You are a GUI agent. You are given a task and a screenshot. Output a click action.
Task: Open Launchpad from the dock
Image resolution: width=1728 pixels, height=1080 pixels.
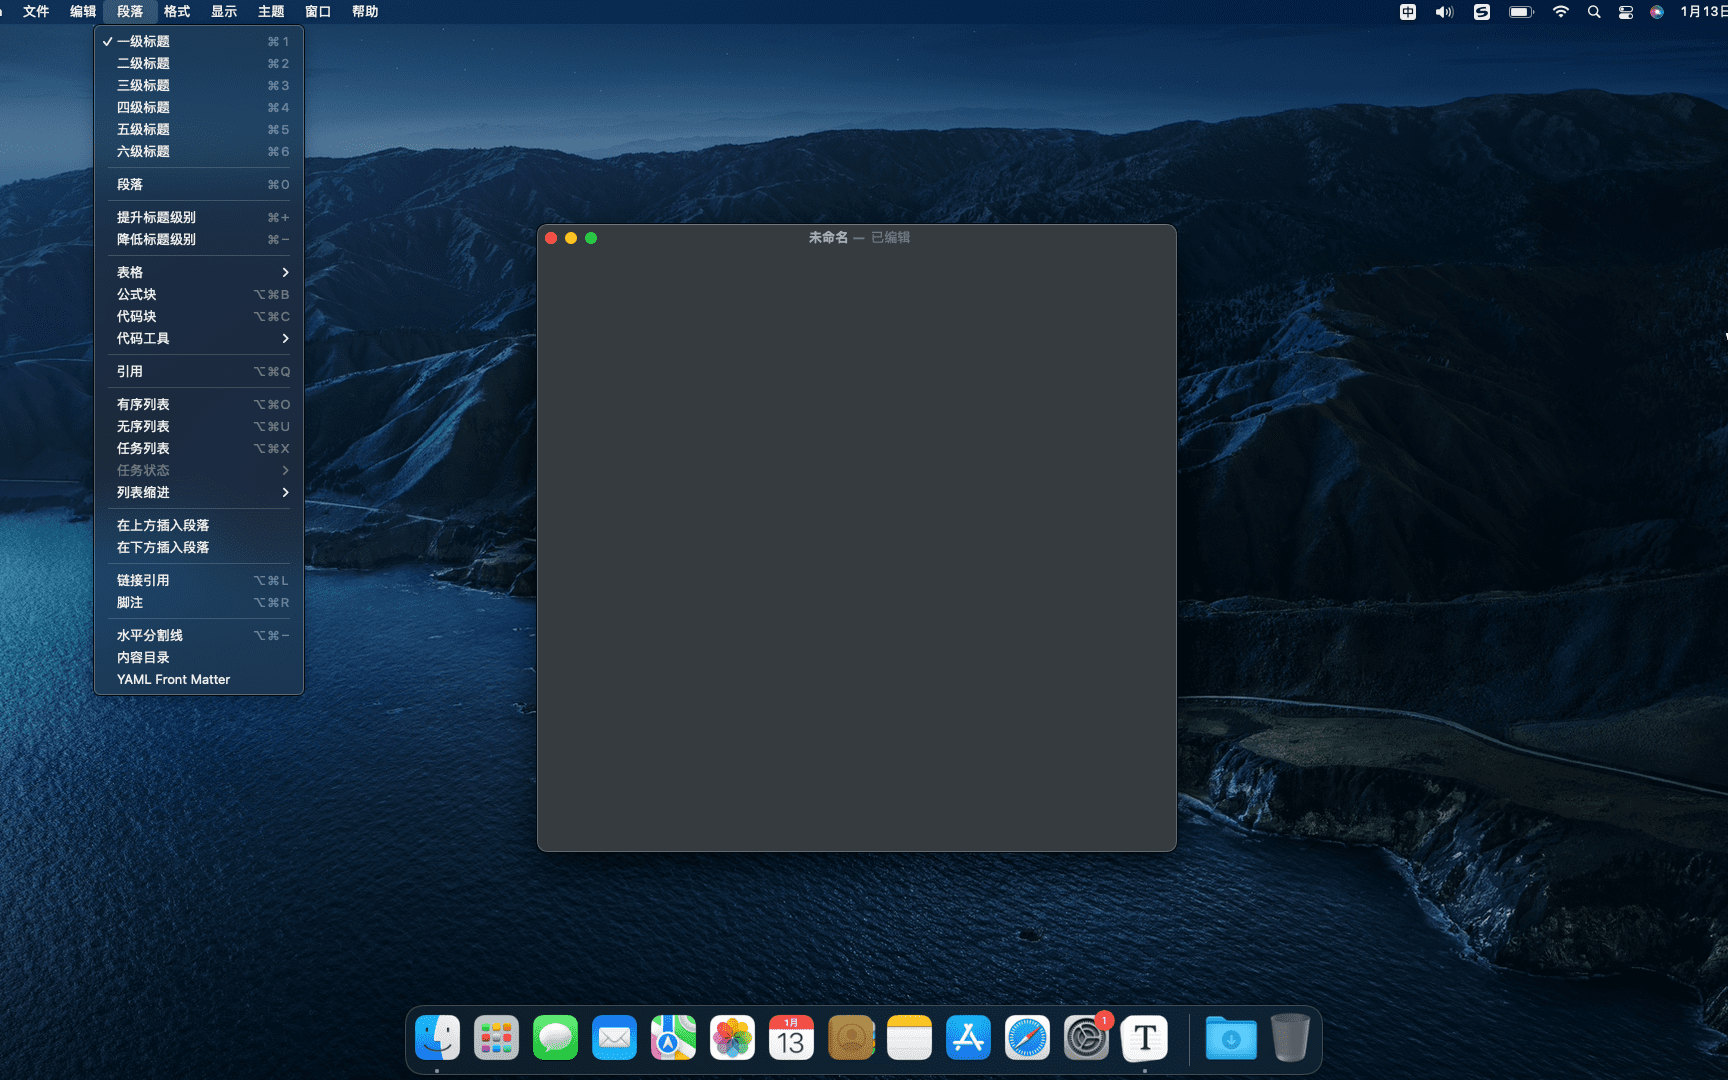click(496, 1039)
